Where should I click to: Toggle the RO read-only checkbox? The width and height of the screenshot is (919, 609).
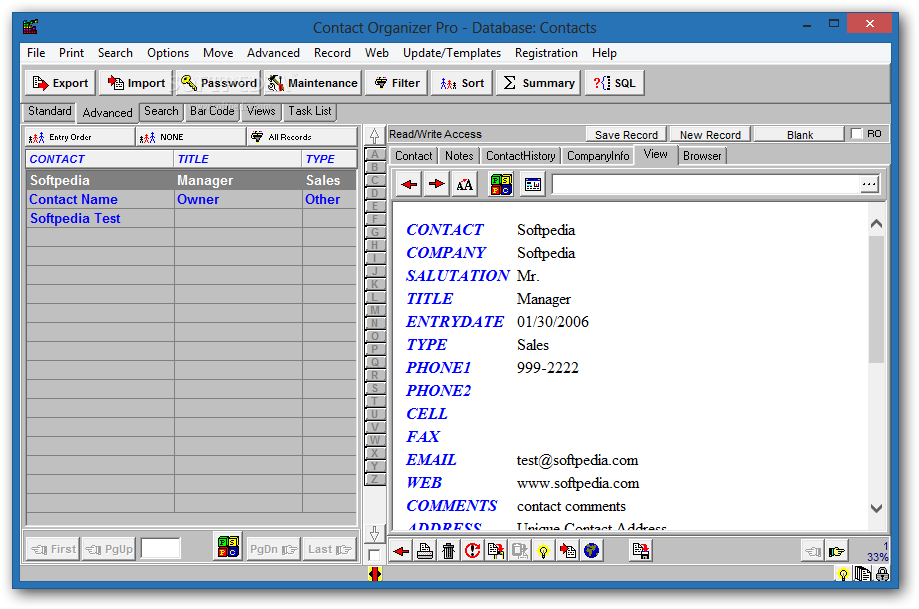click(x=856, y=134)
